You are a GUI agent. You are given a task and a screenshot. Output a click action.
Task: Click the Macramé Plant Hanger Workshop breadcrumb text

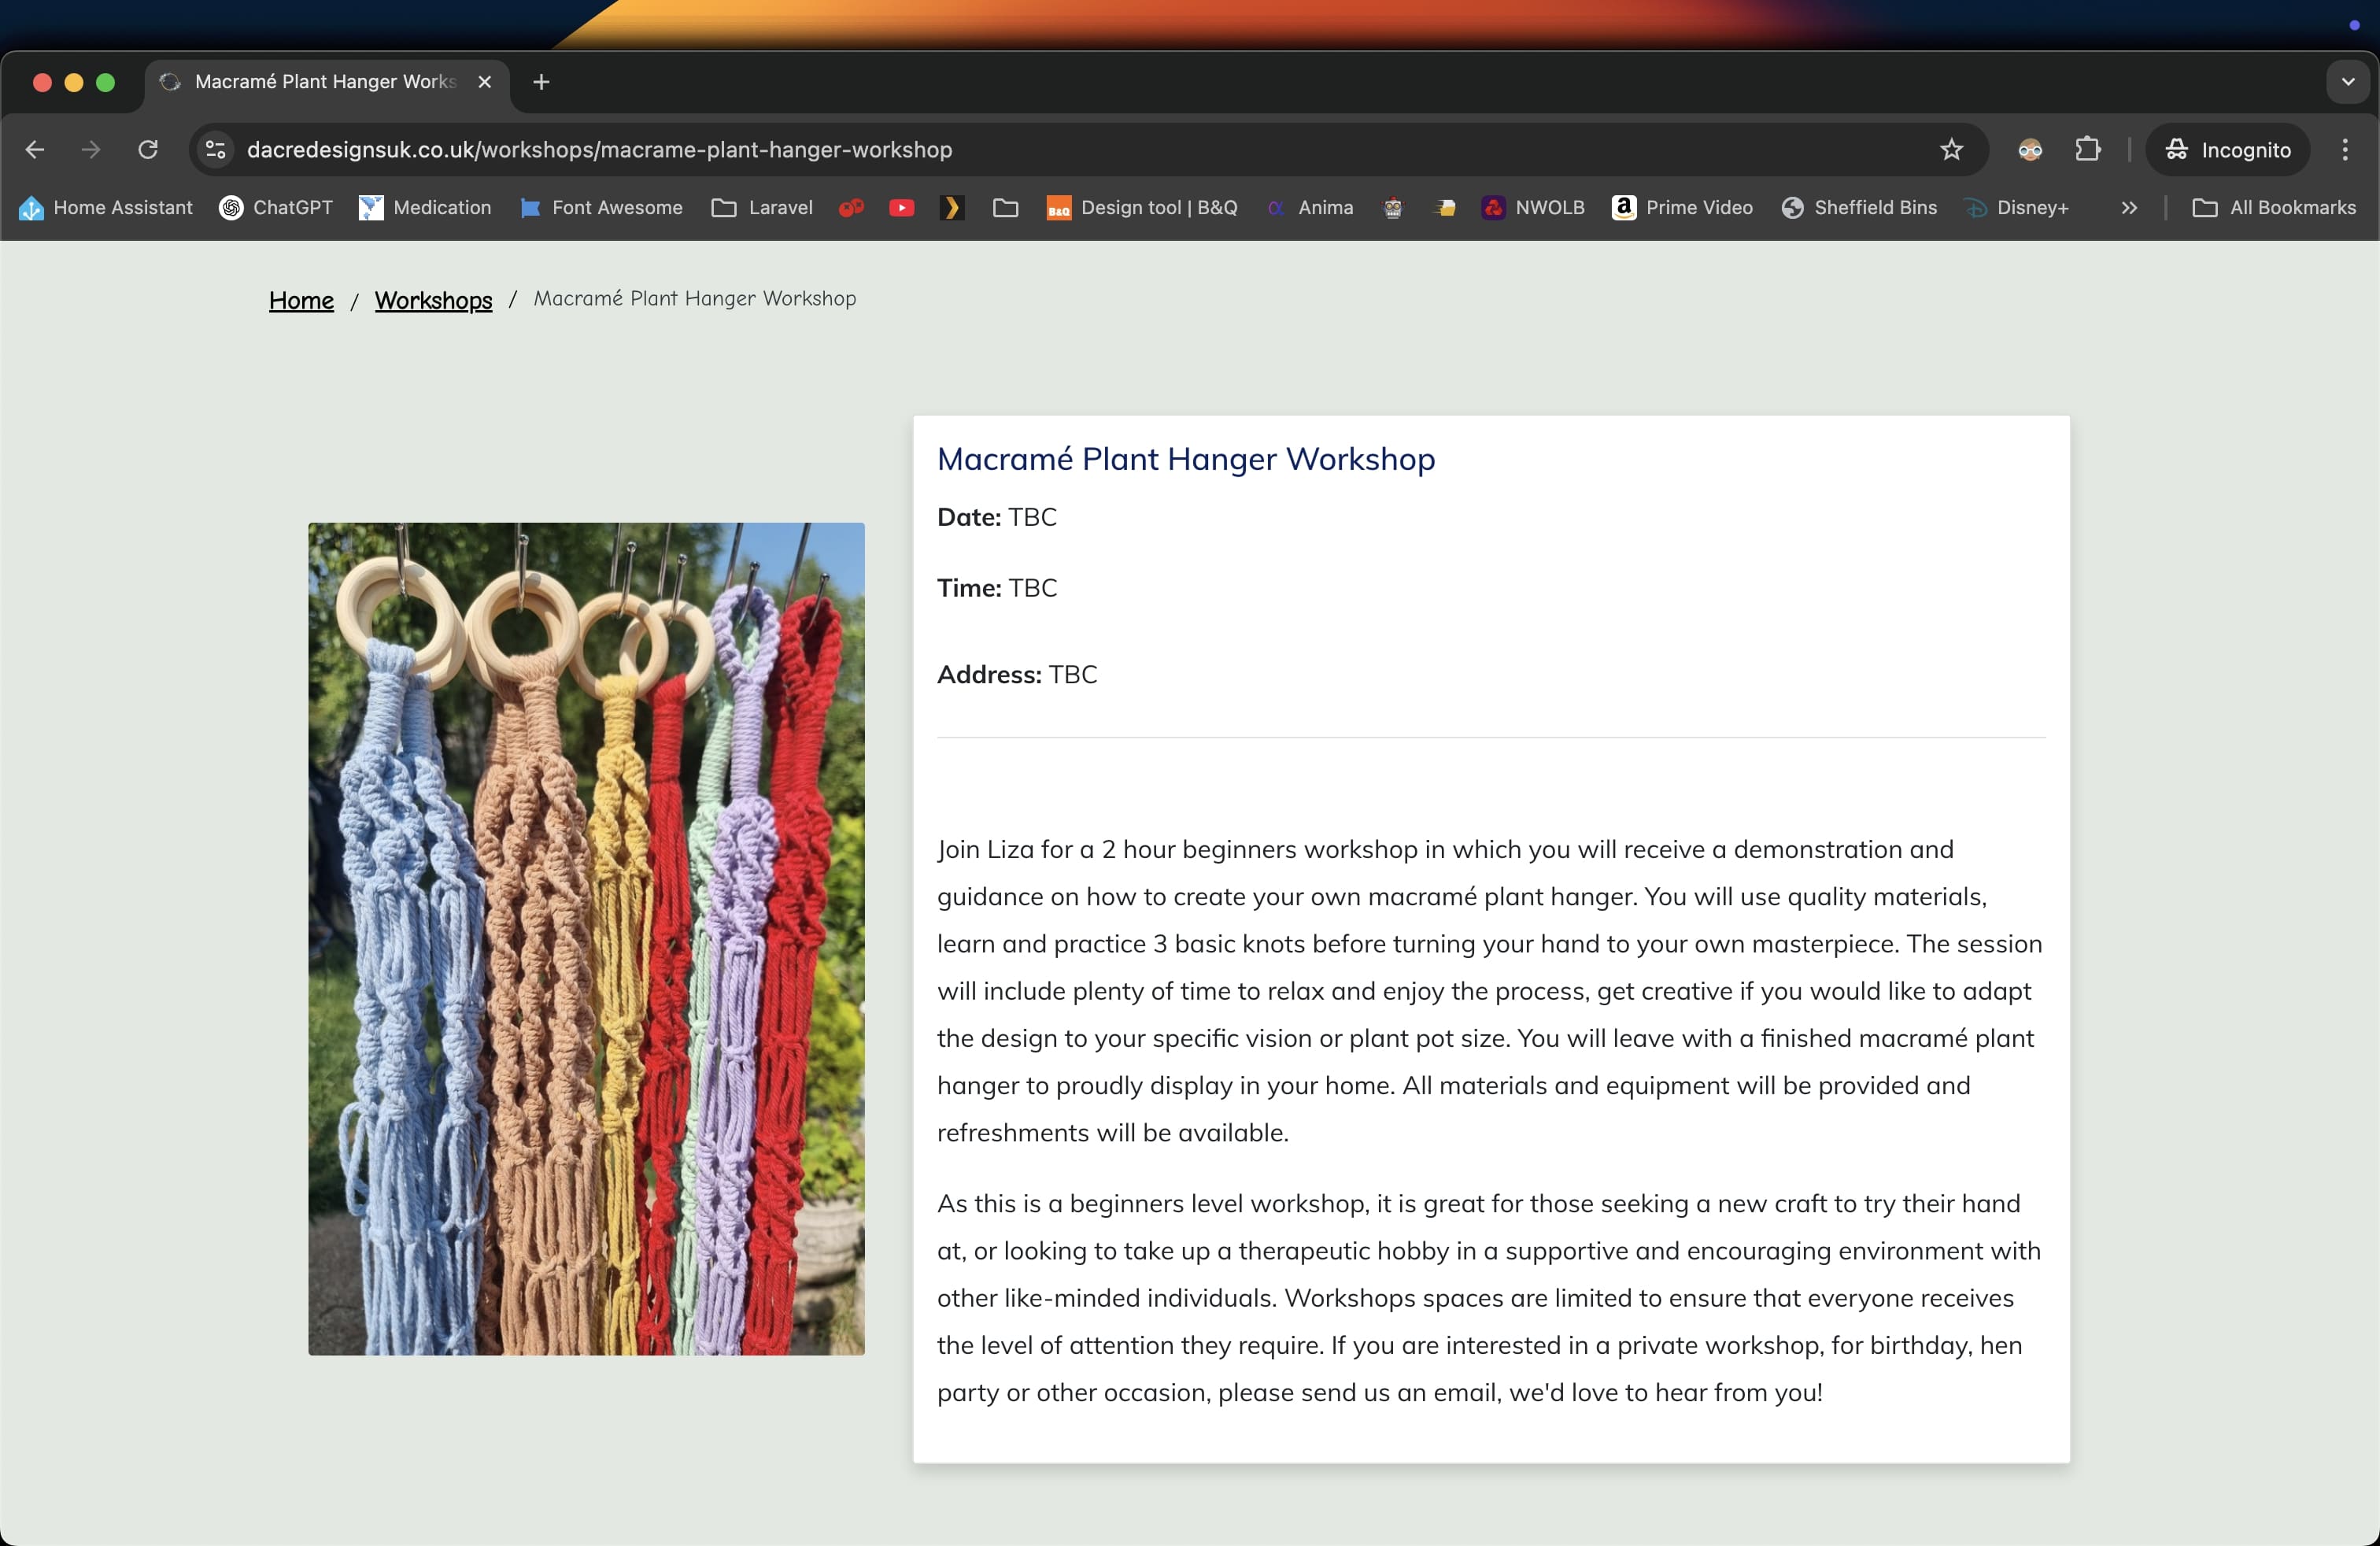pos(695,299)
